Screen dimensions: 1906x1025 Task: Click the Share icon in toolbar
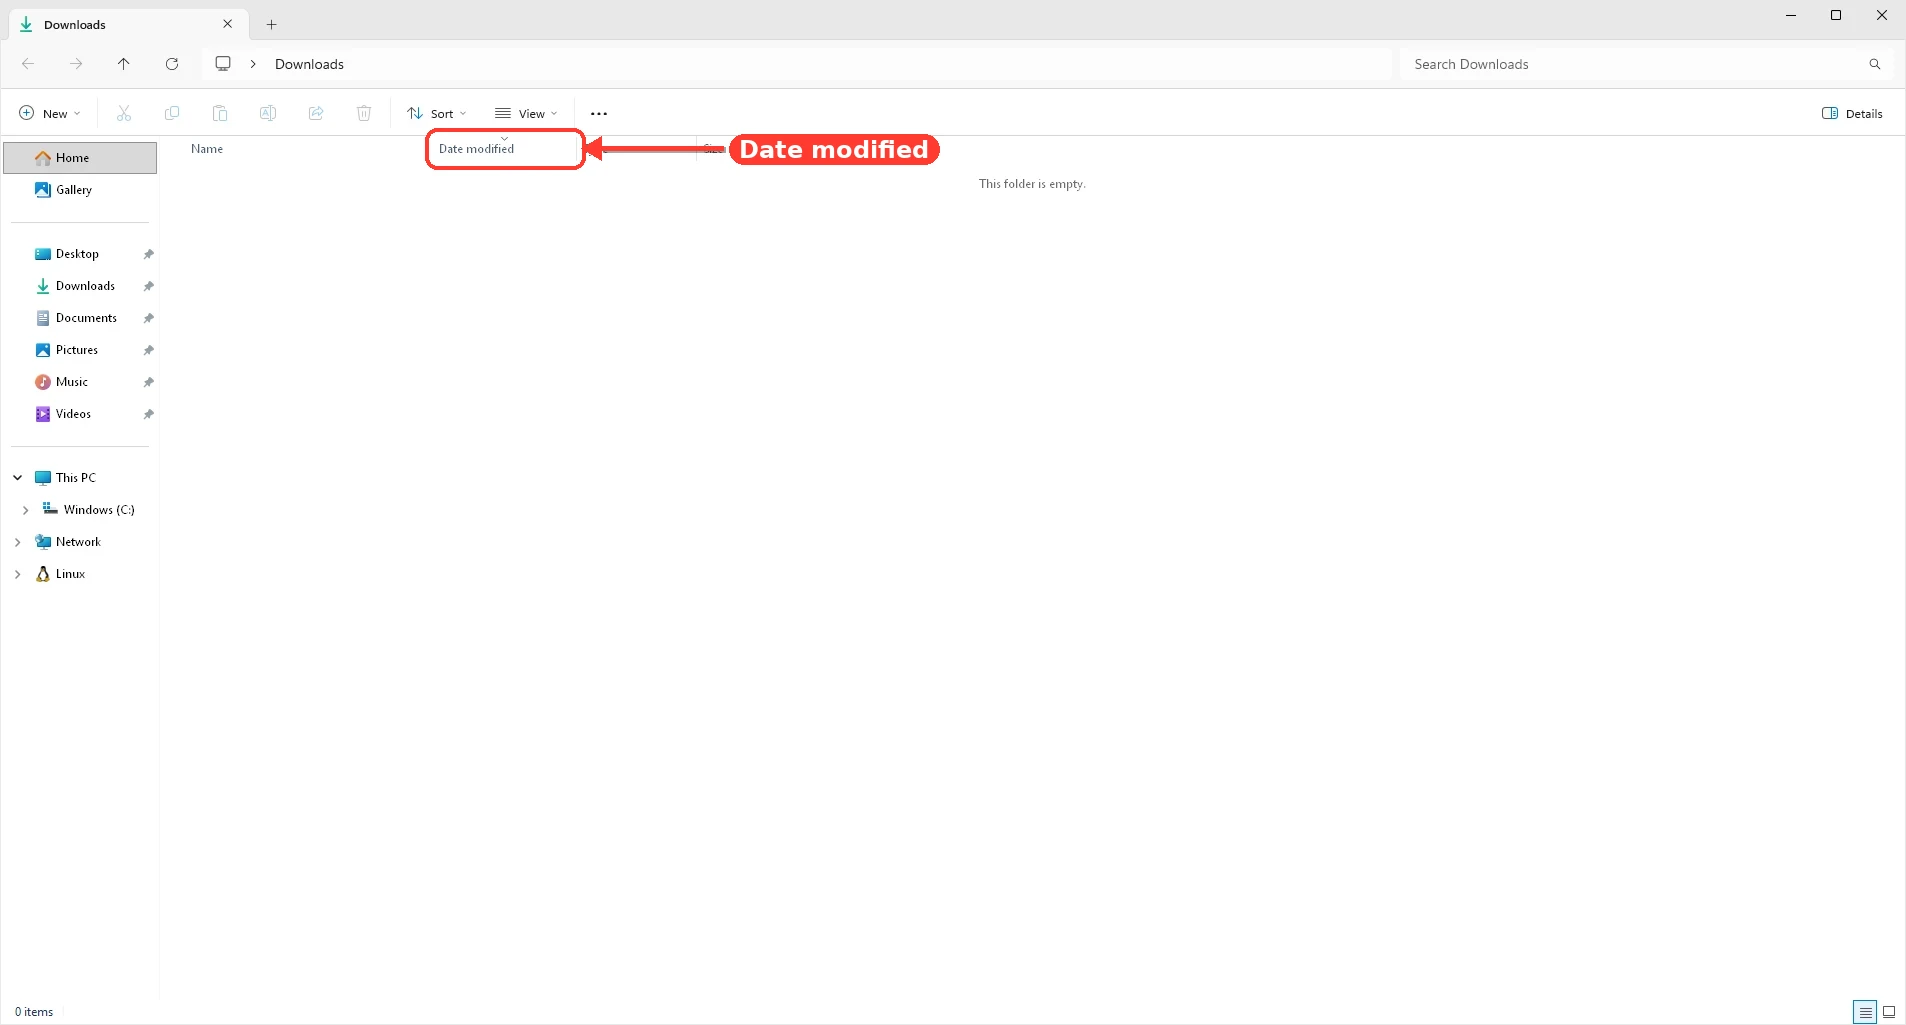tap(316, 113)
